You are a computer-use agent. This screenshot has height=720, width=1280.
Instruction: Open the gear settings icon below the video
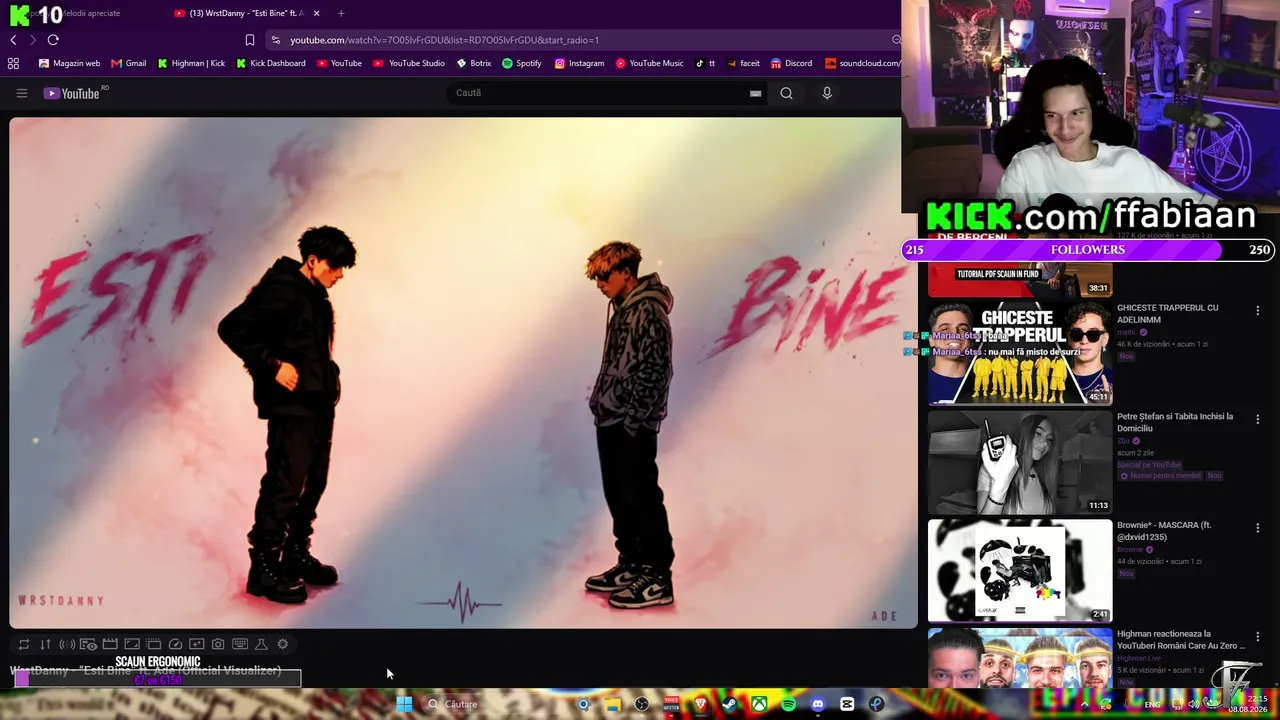(x=283, y=645)
